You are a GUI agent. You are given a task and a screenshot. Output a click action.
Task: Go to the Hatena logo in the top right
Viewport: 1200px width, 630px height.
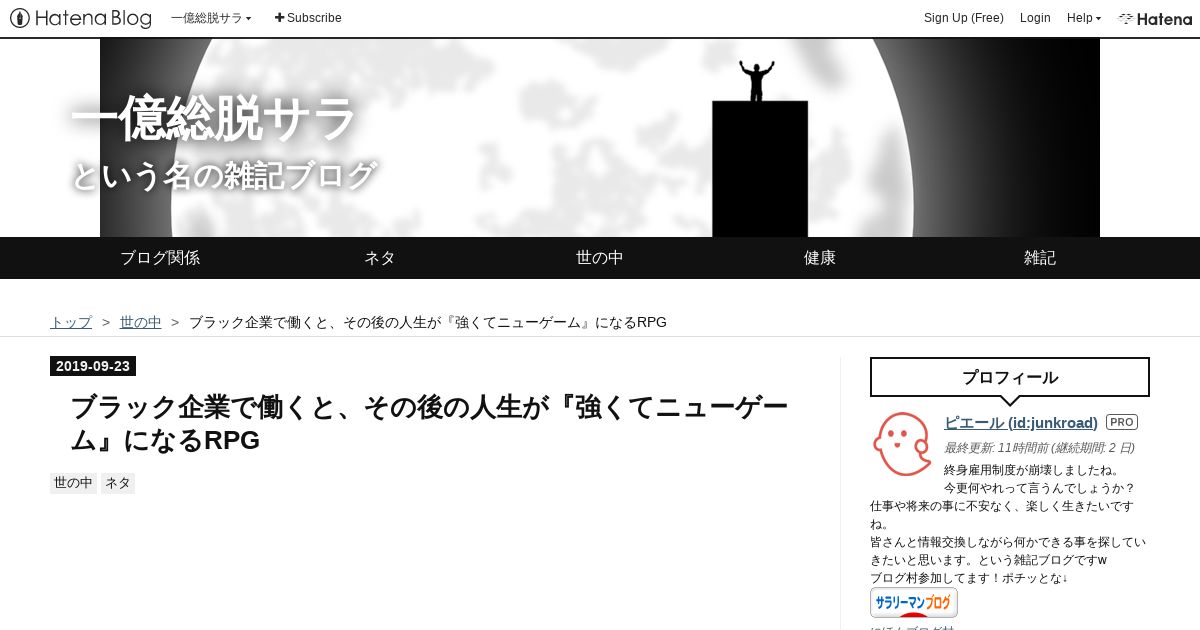[x=1155, y=18]
